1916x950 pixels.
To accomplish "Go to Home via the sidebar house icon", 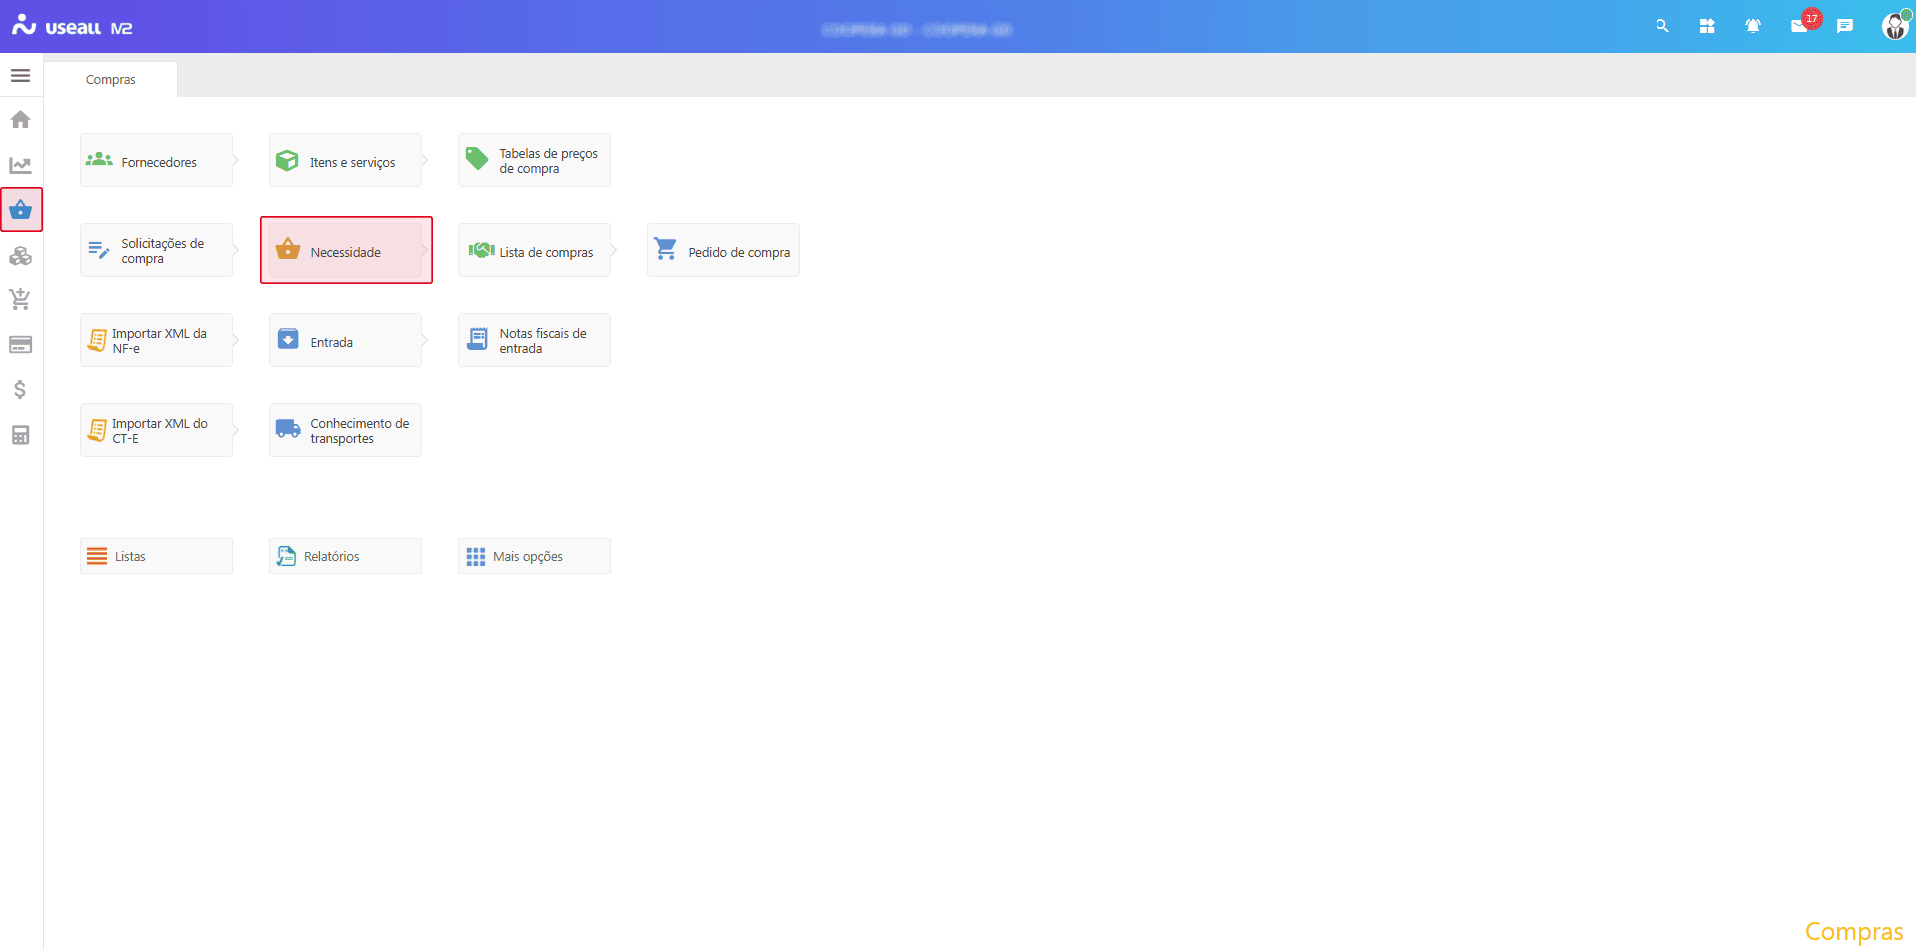I will (20, 120).
